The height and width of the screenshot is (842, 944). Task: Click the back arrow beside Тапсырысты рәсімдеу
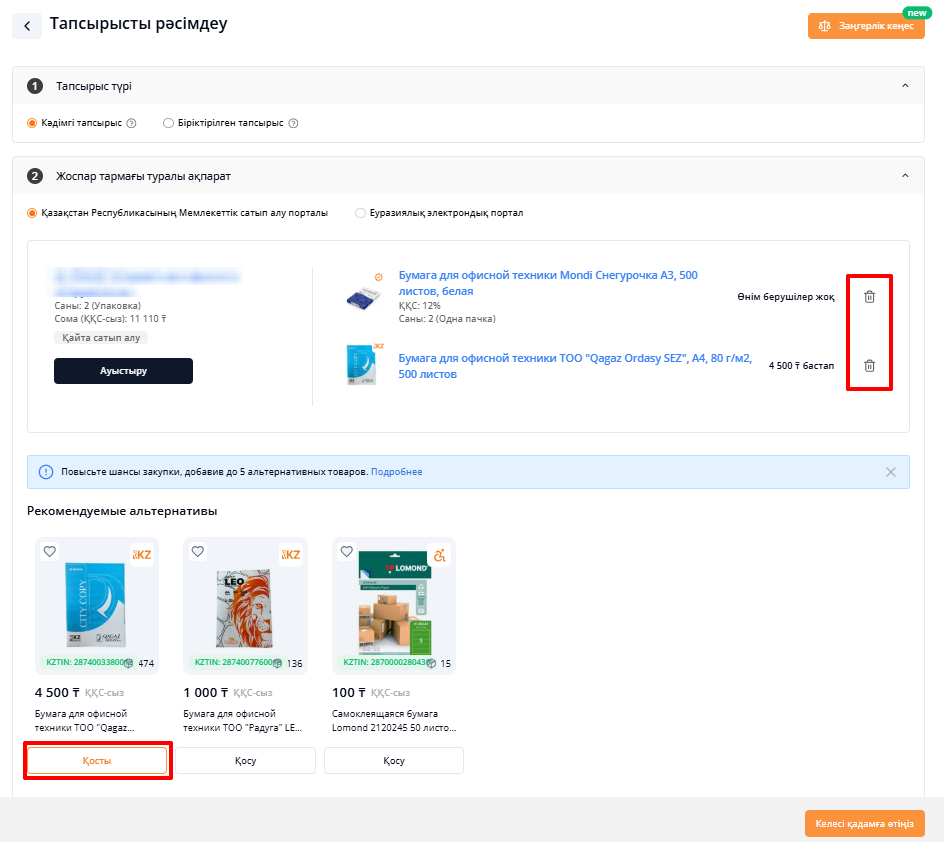pos(27,26)
